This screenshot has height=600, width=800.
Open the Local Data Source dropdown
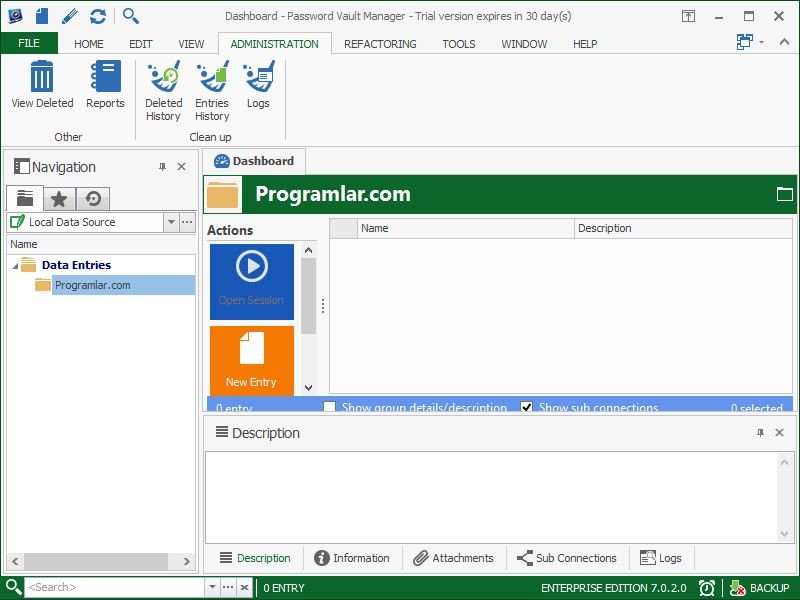171,222
